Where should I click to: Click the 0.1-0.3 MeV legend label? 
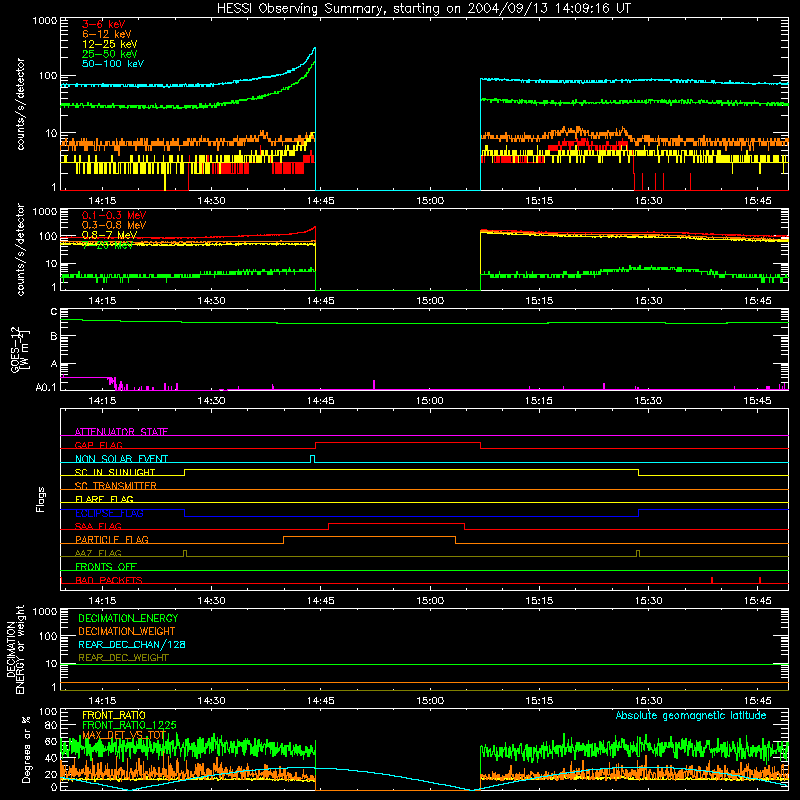pyautogui.click(x=114, y=215)
